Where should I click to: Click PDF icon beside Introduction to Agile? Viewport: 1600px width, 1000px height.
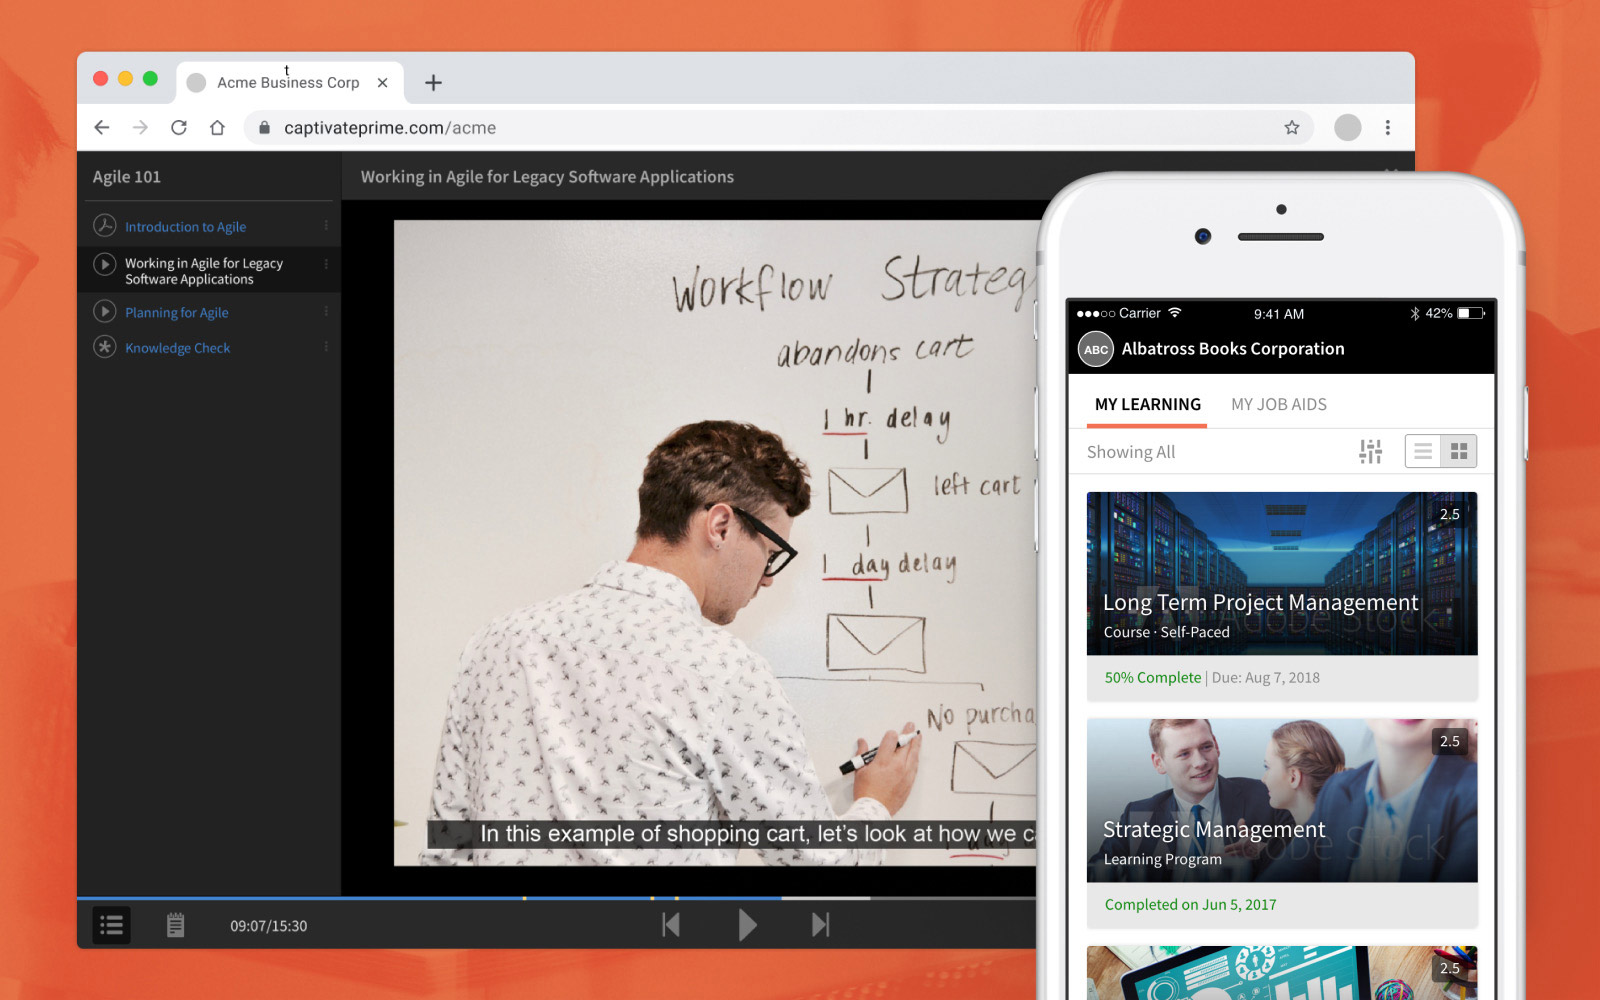click(x=104, y=226)
